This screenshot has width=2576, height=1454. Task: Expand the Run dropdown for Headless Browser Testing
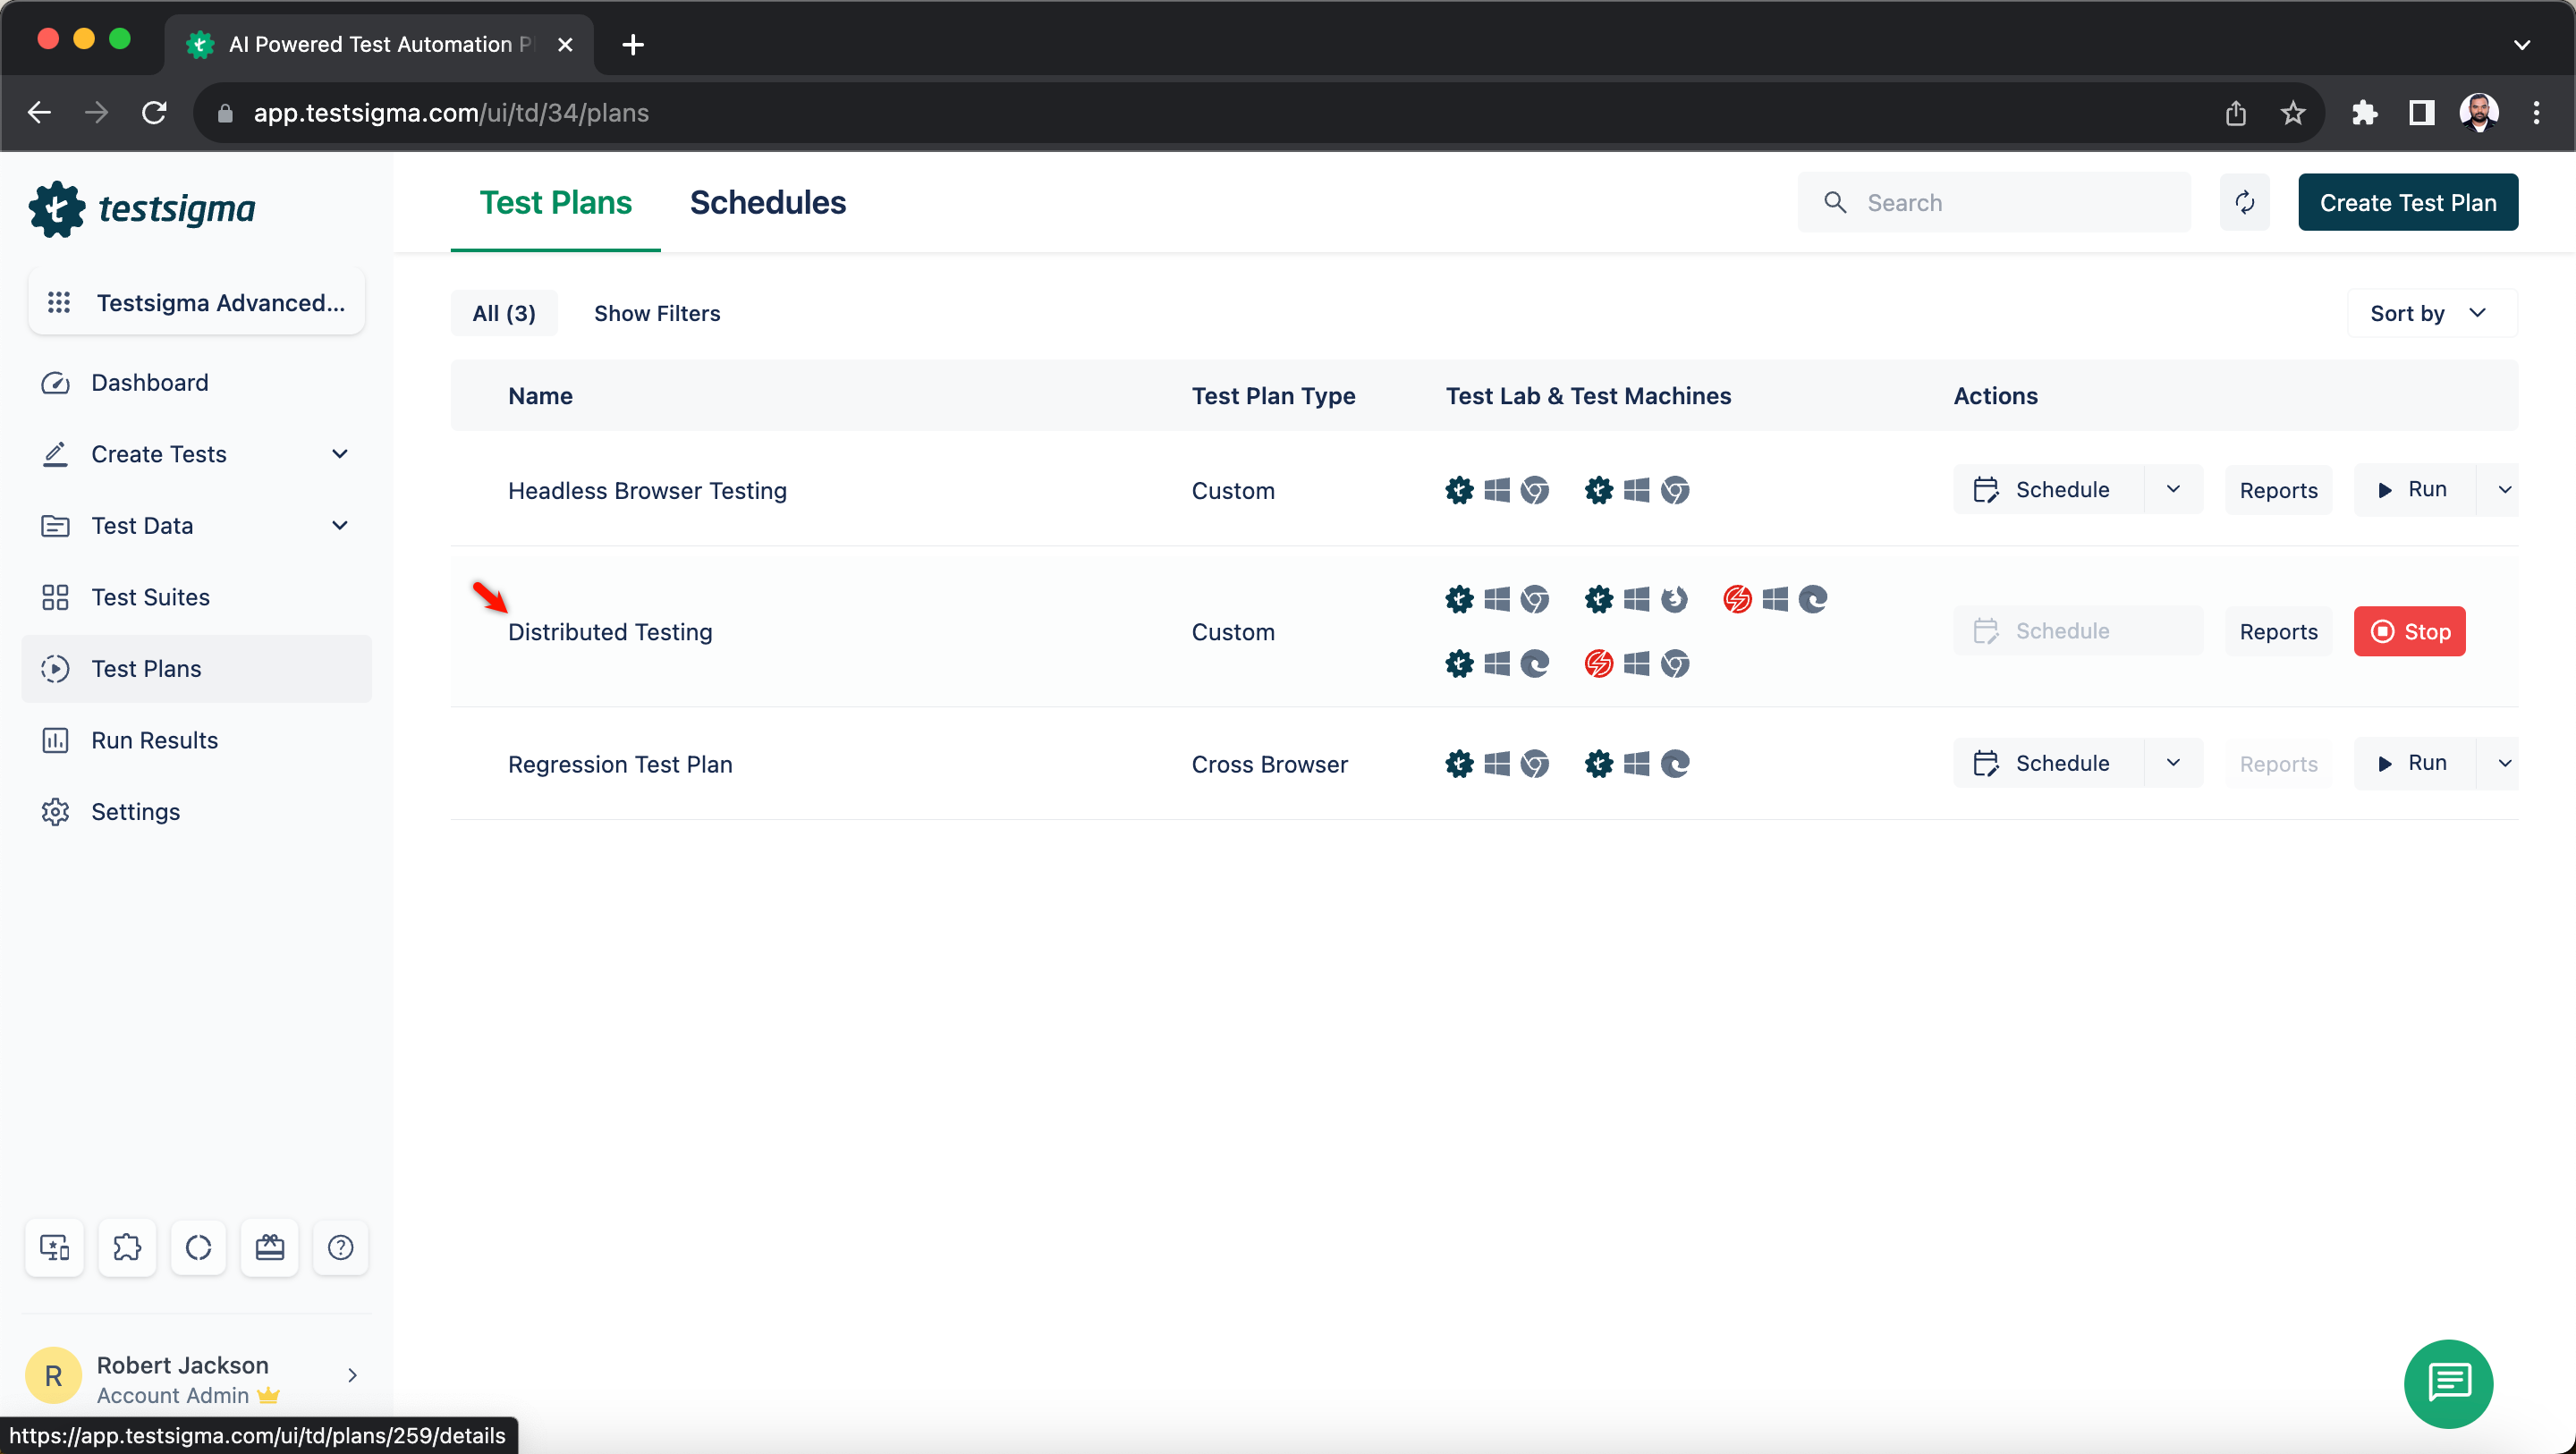click(2505, 490)
